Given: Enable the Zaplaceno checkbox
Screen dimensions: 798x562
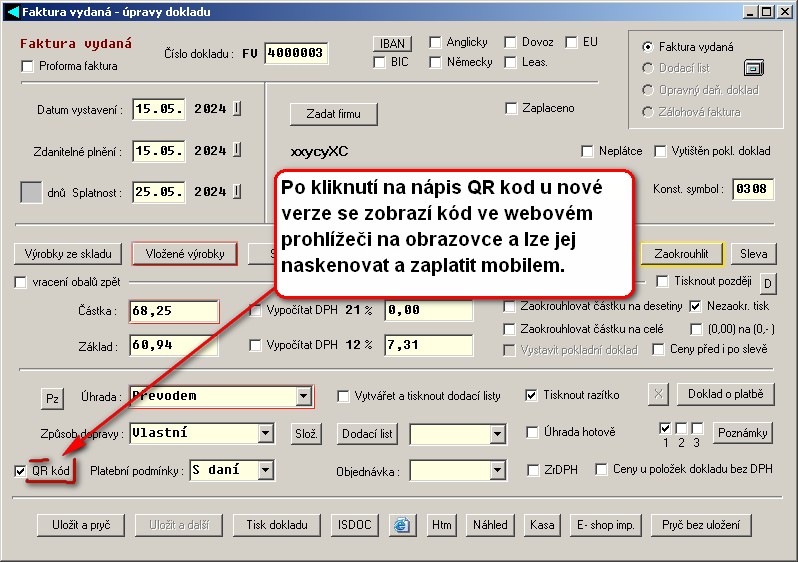Looking at the screenshot, I should (x=512, y=108).
